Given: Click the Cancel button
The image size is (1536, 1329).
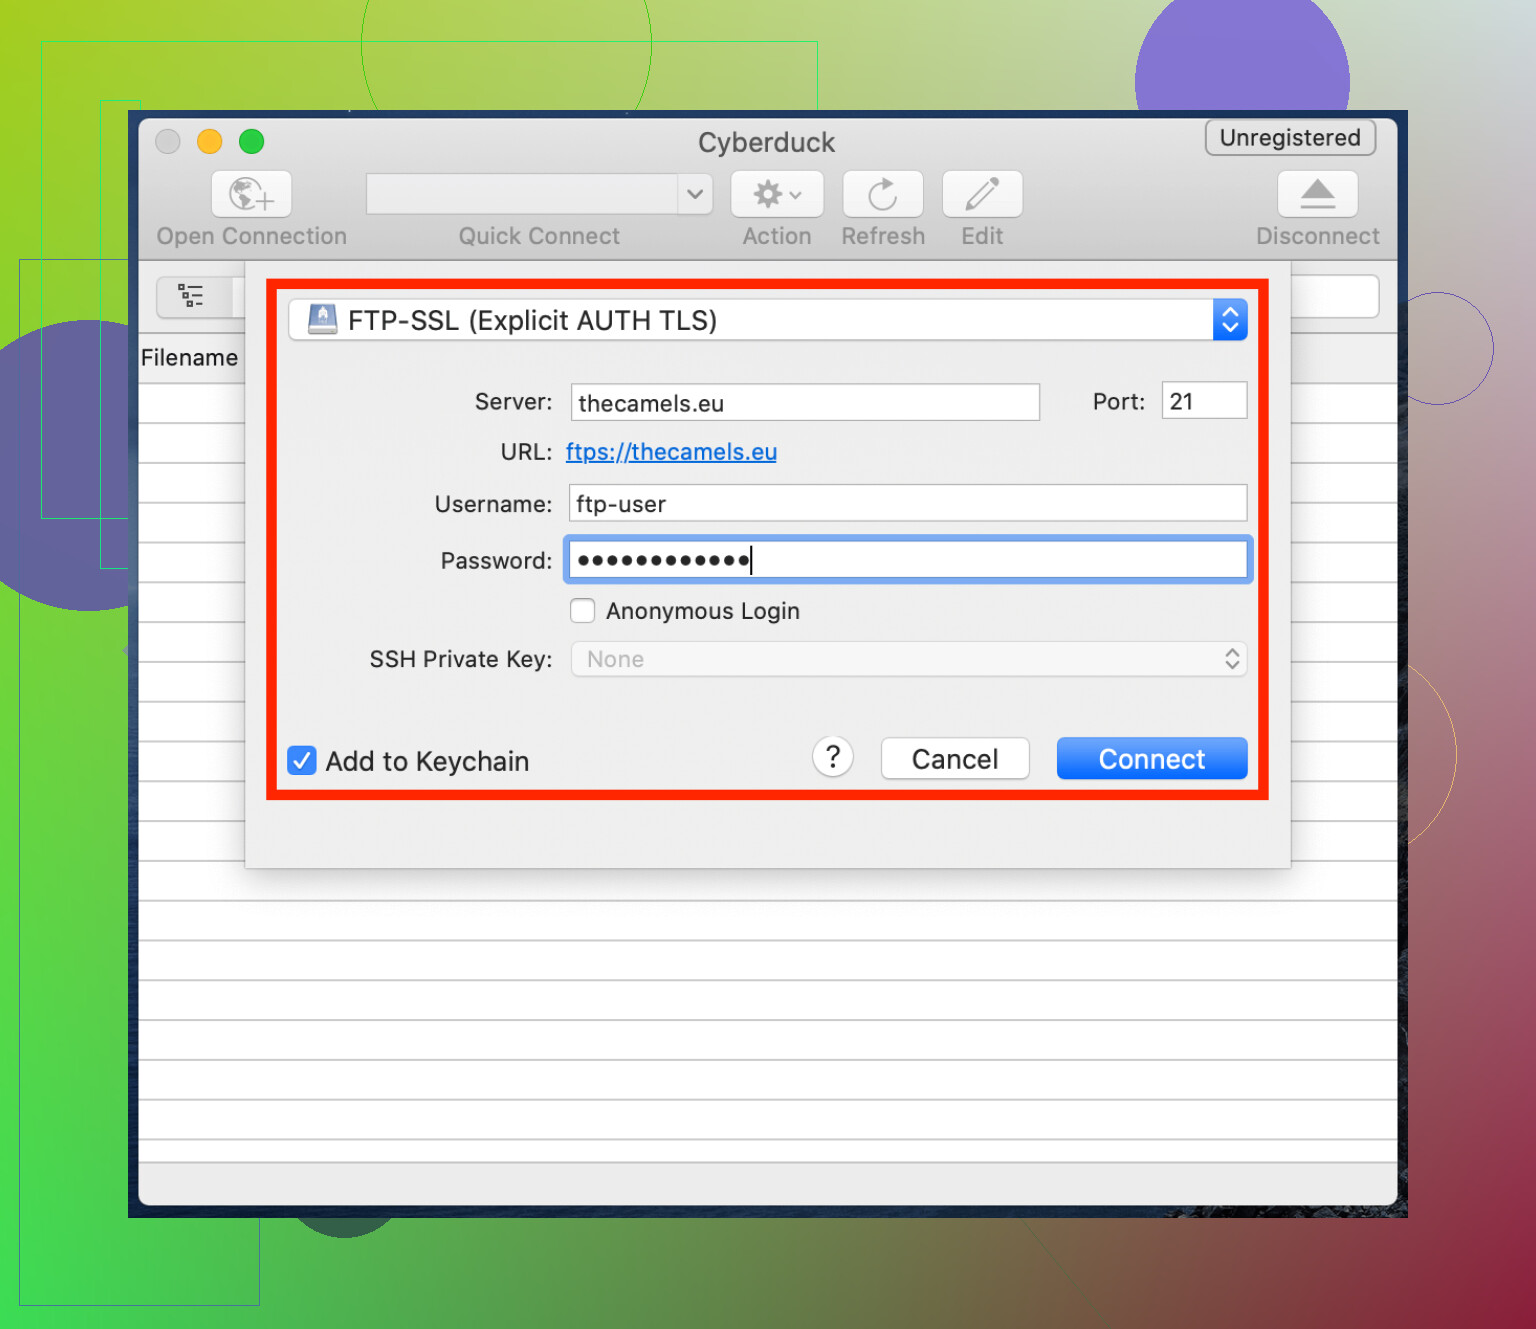Looking at the screenshot, I should click(x=955, y=759).
